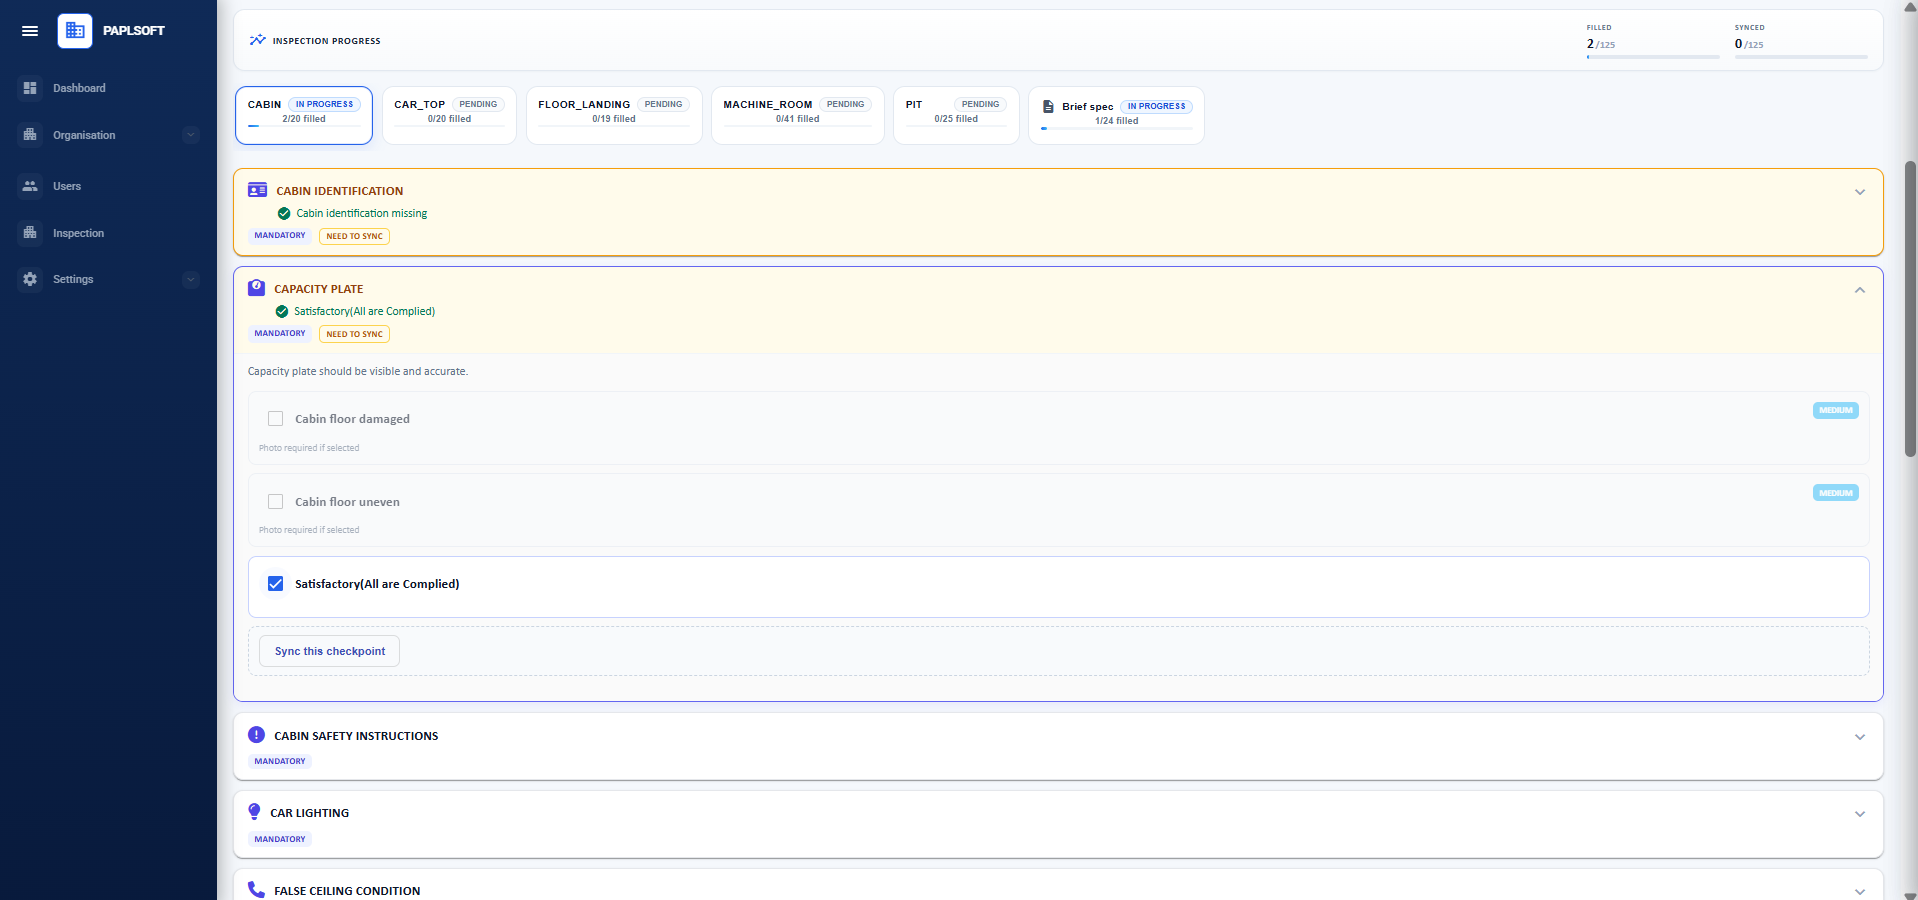Click the CAR LIGHTING heading
Viewport: 1918px width, 900px height.
tap(310, 813)
